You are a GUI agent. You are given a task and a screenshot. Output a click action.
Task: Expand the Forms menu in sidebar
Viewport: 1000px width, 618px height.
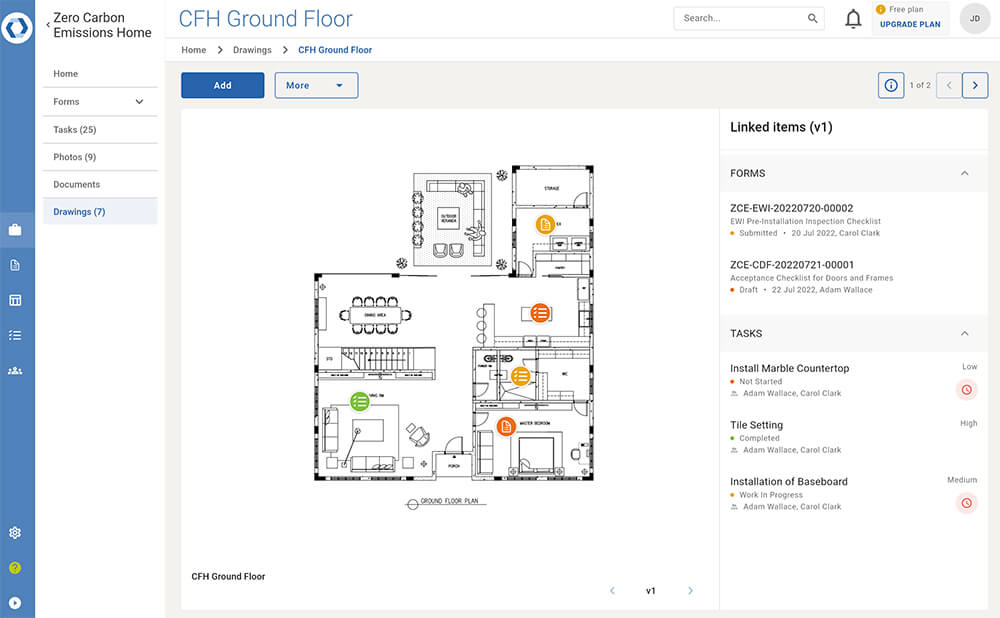click(139, 102)
